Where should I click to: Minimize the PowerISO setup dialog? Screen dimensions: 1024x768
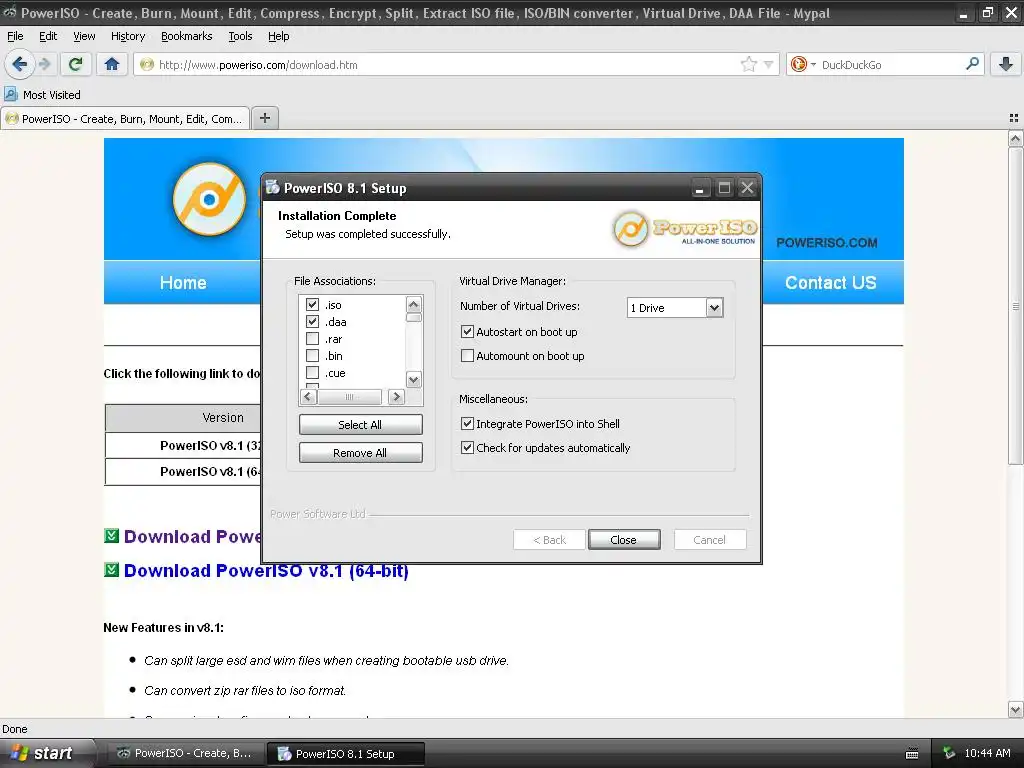[699, 188]
